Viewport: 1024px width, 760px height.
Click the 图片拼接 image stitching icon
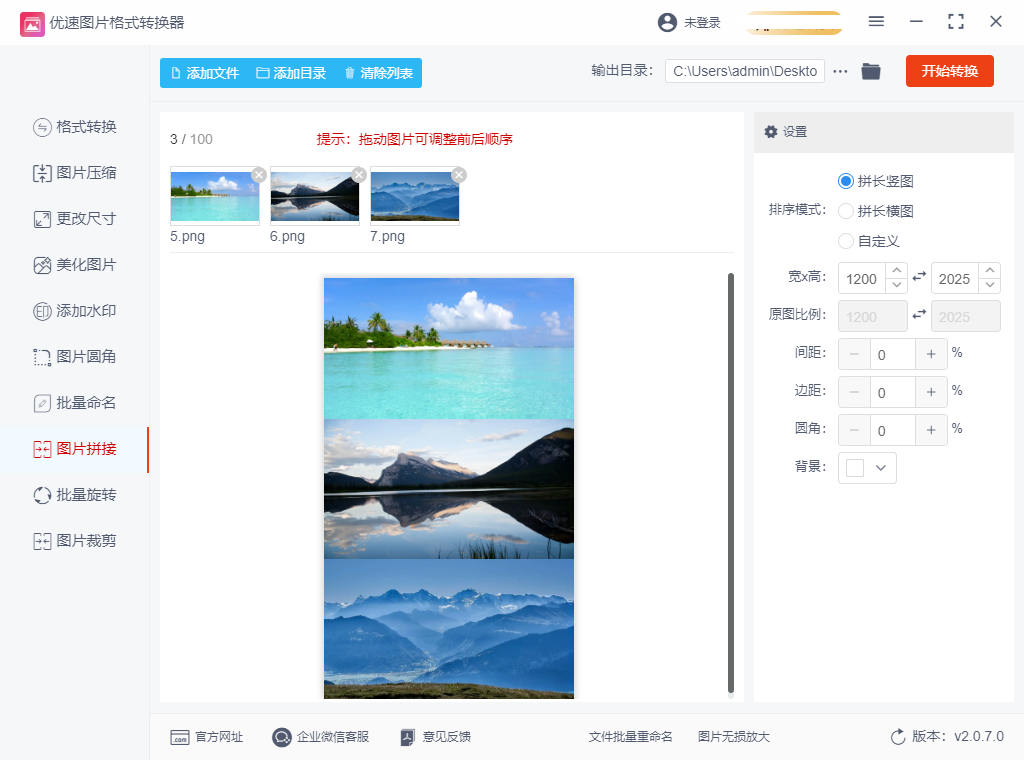pos(42,449)
